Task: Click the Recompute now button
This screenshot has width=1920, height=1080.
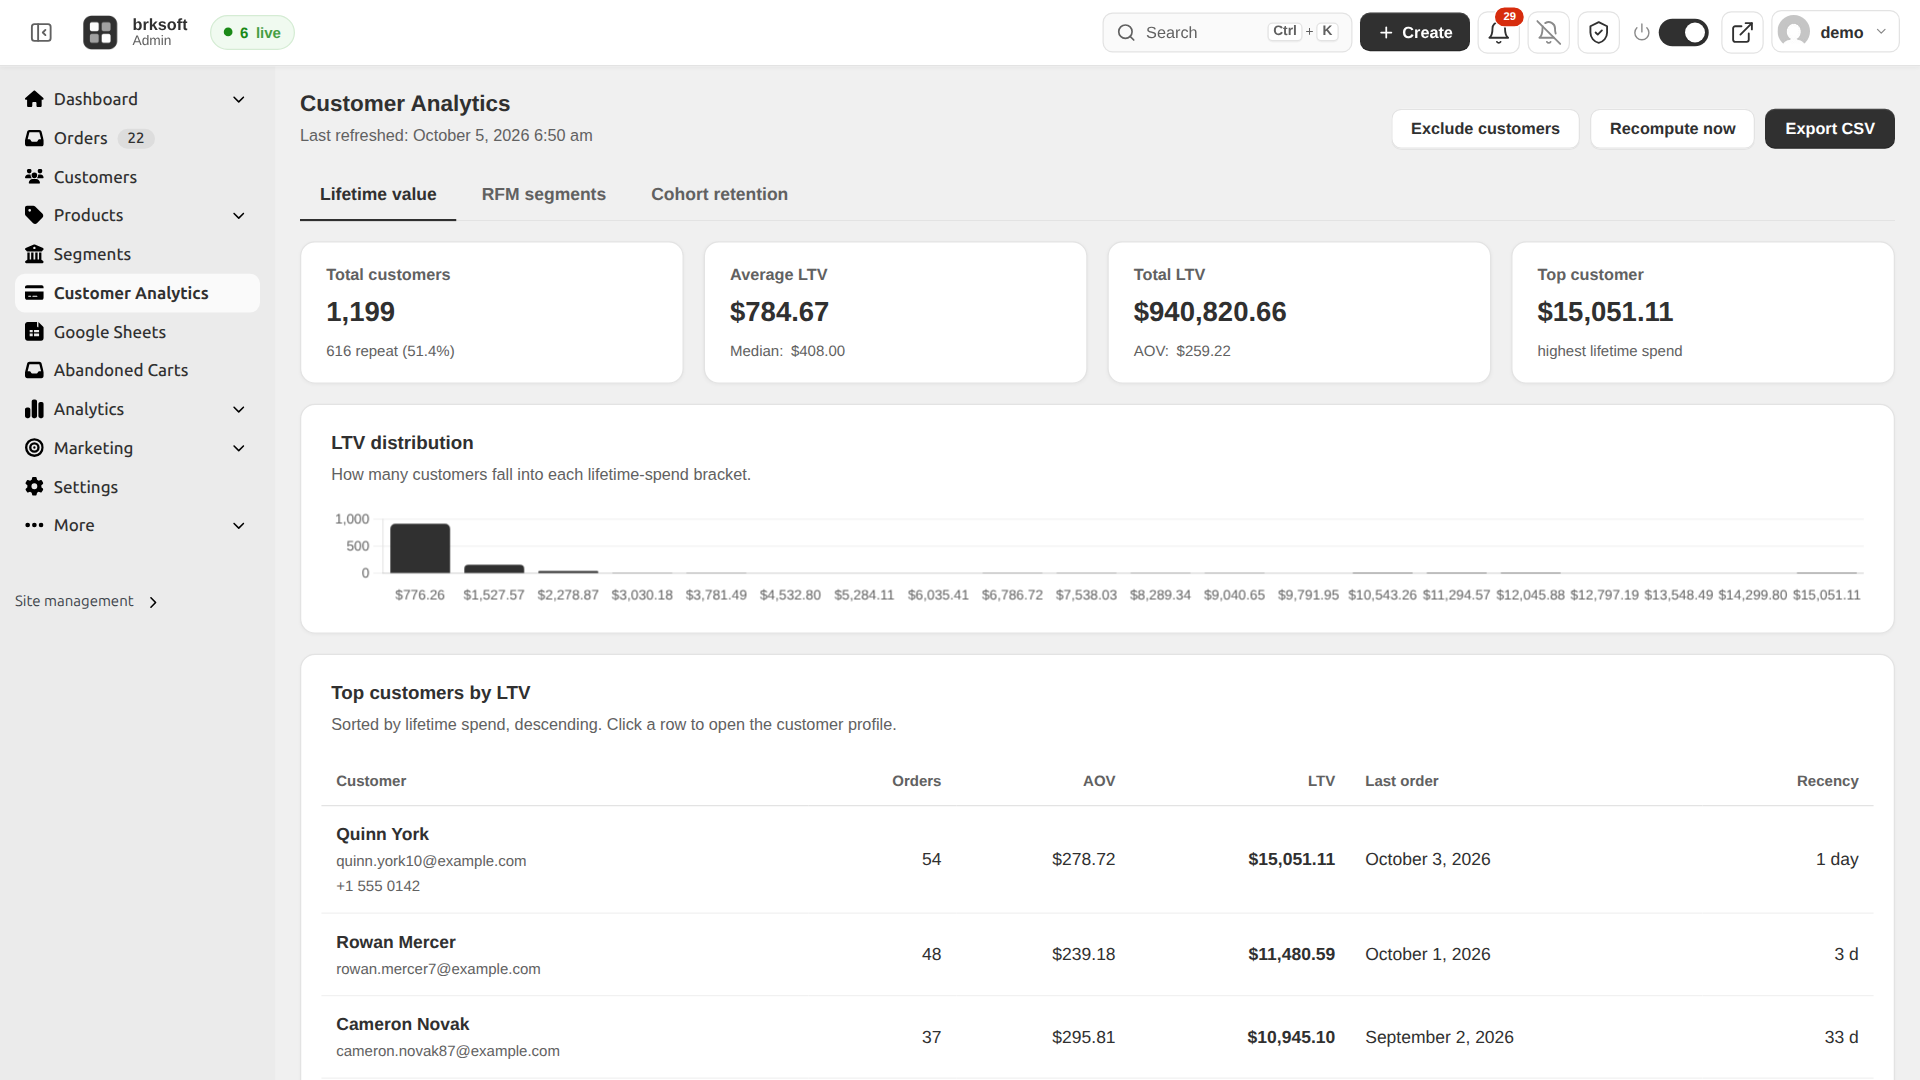Action: pos(1672,129)
